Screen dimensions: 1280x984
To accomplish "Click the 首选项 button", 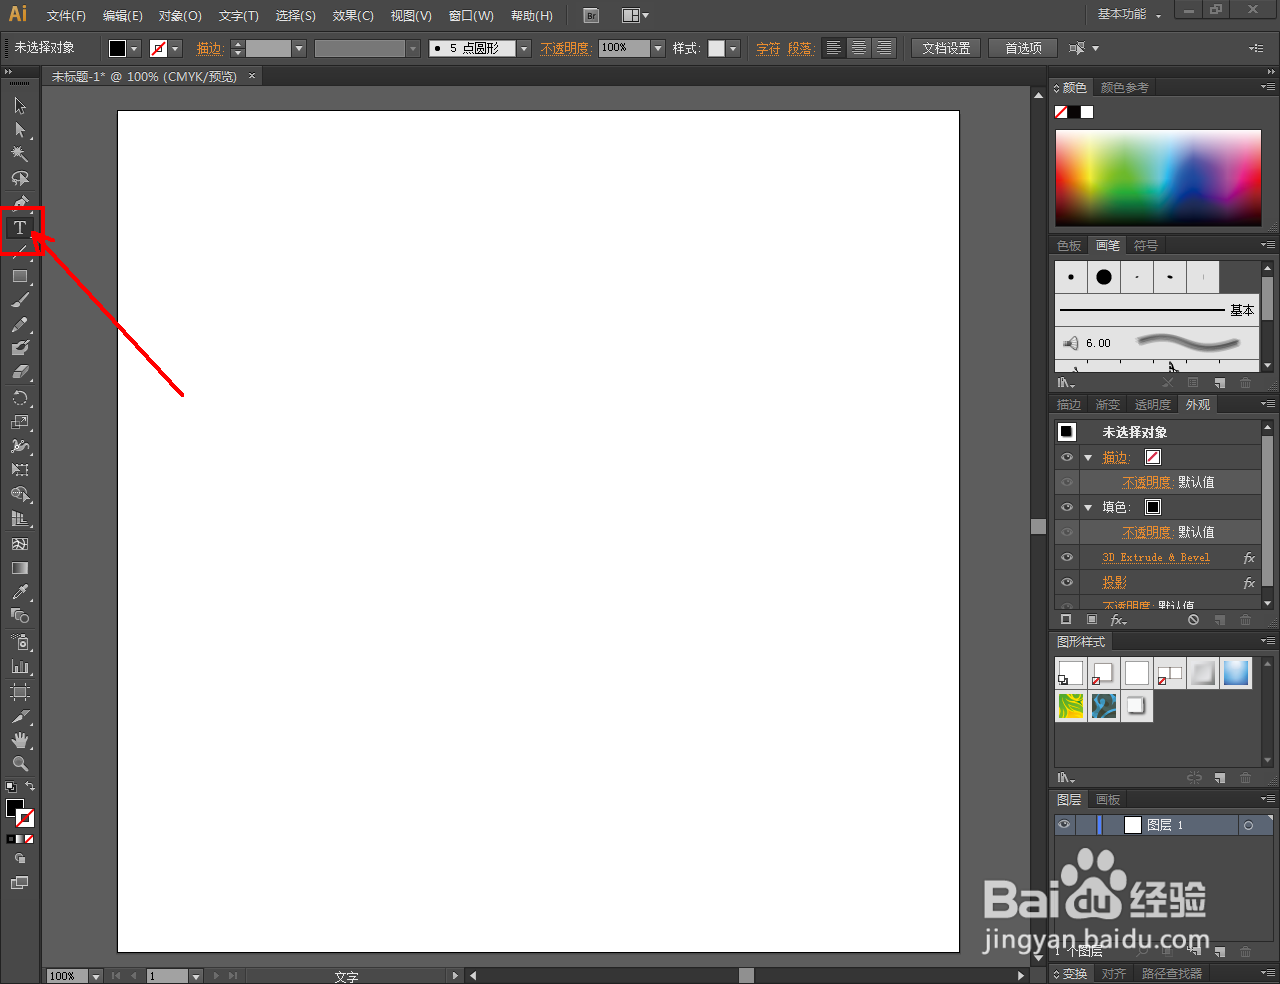I will pos(1023,48).
